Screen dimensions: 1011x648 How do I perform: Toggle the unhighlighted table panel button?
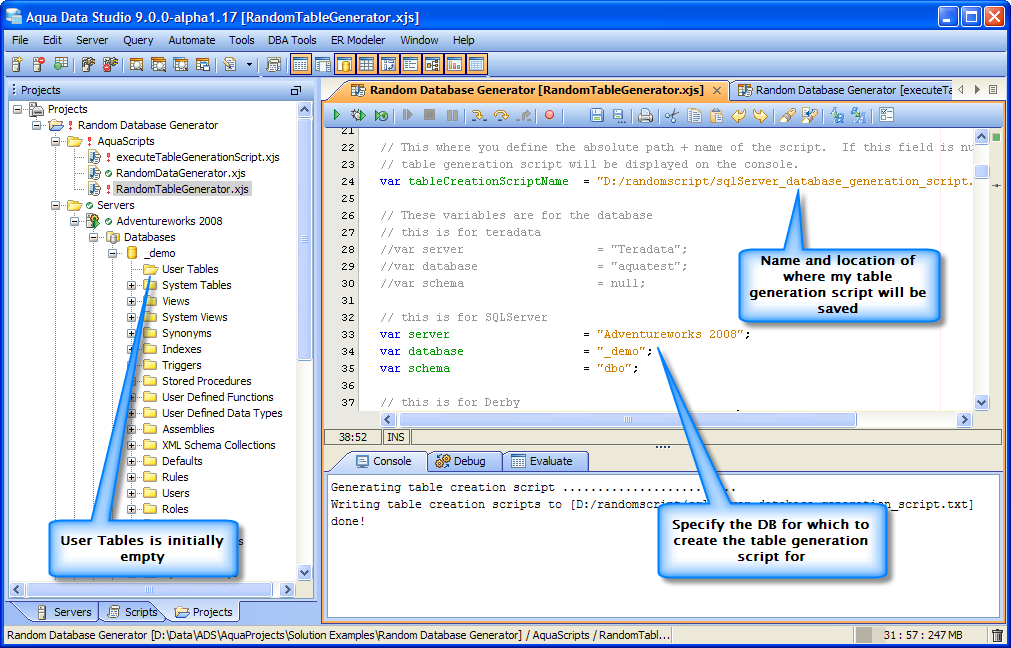pyautogui.click(x=323, y=64)
